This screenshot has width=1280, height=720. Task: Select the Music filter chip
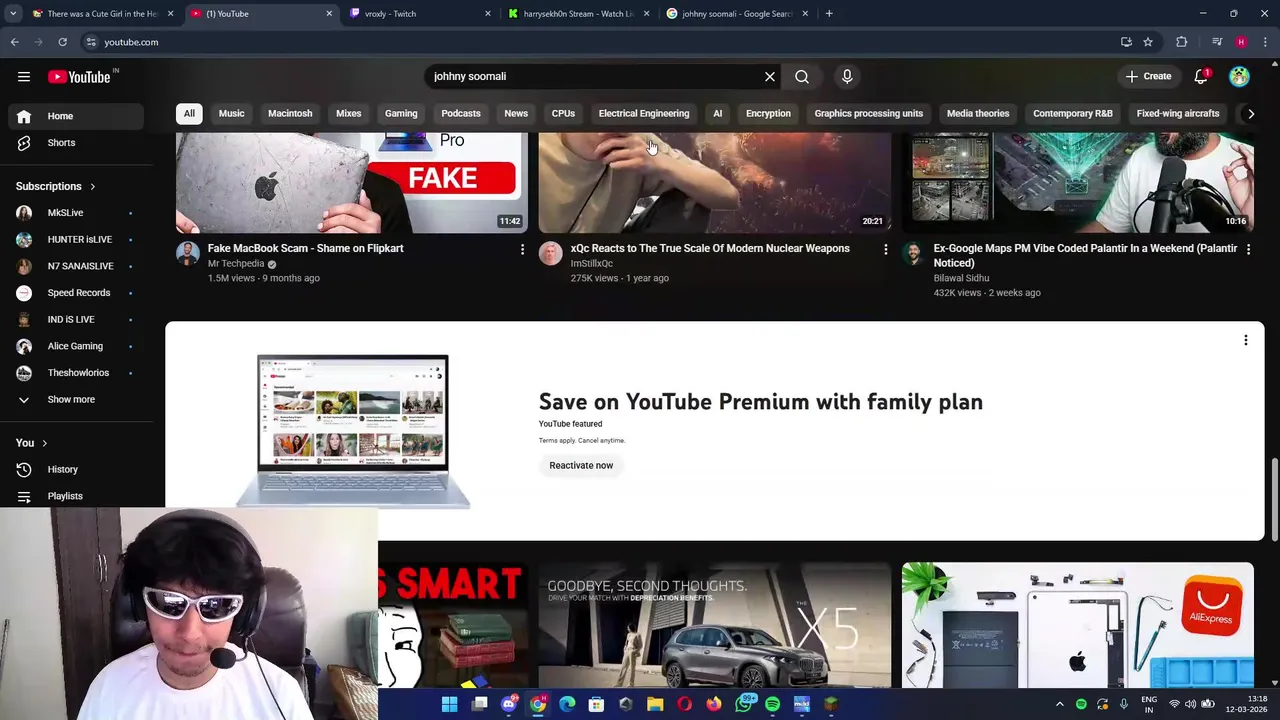[231, 113]
